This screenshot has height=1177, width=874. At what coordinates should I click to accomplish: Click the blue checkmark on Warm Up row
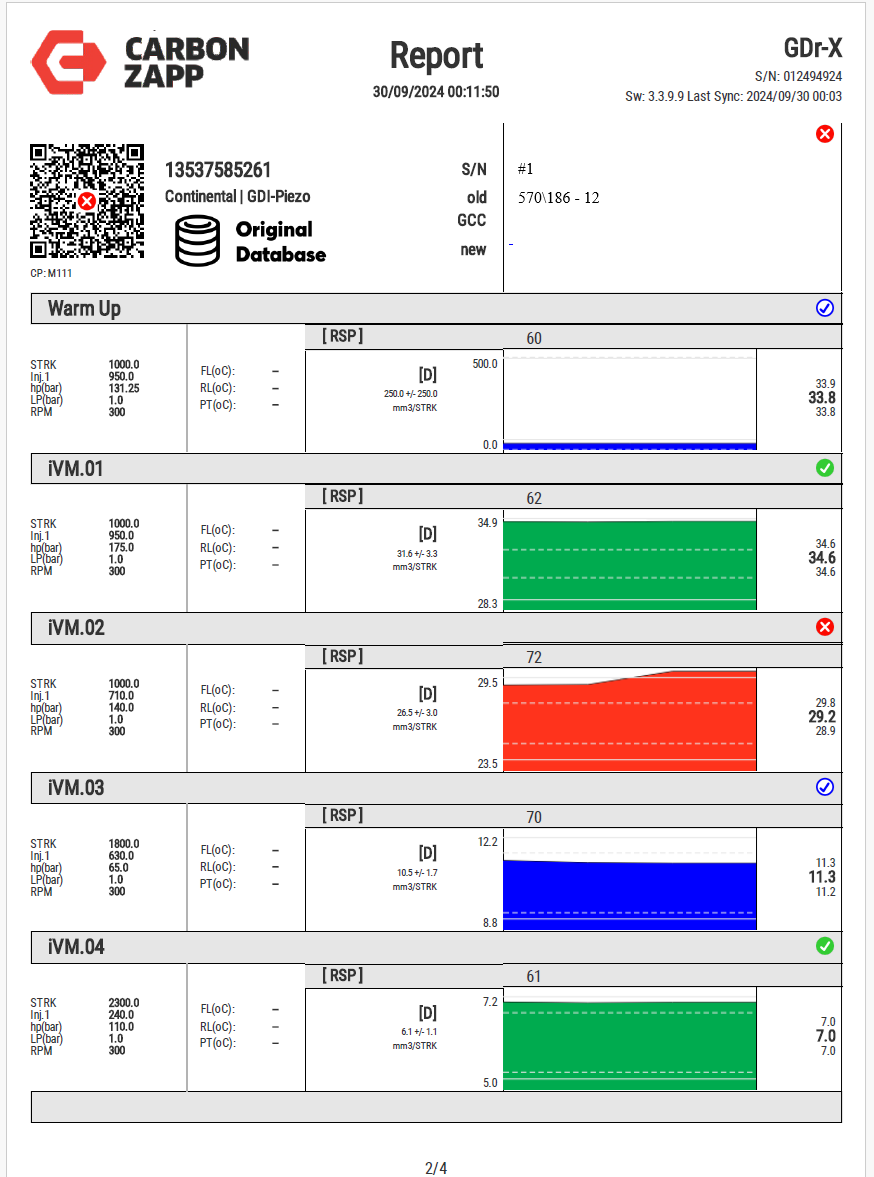pos(825,308)
